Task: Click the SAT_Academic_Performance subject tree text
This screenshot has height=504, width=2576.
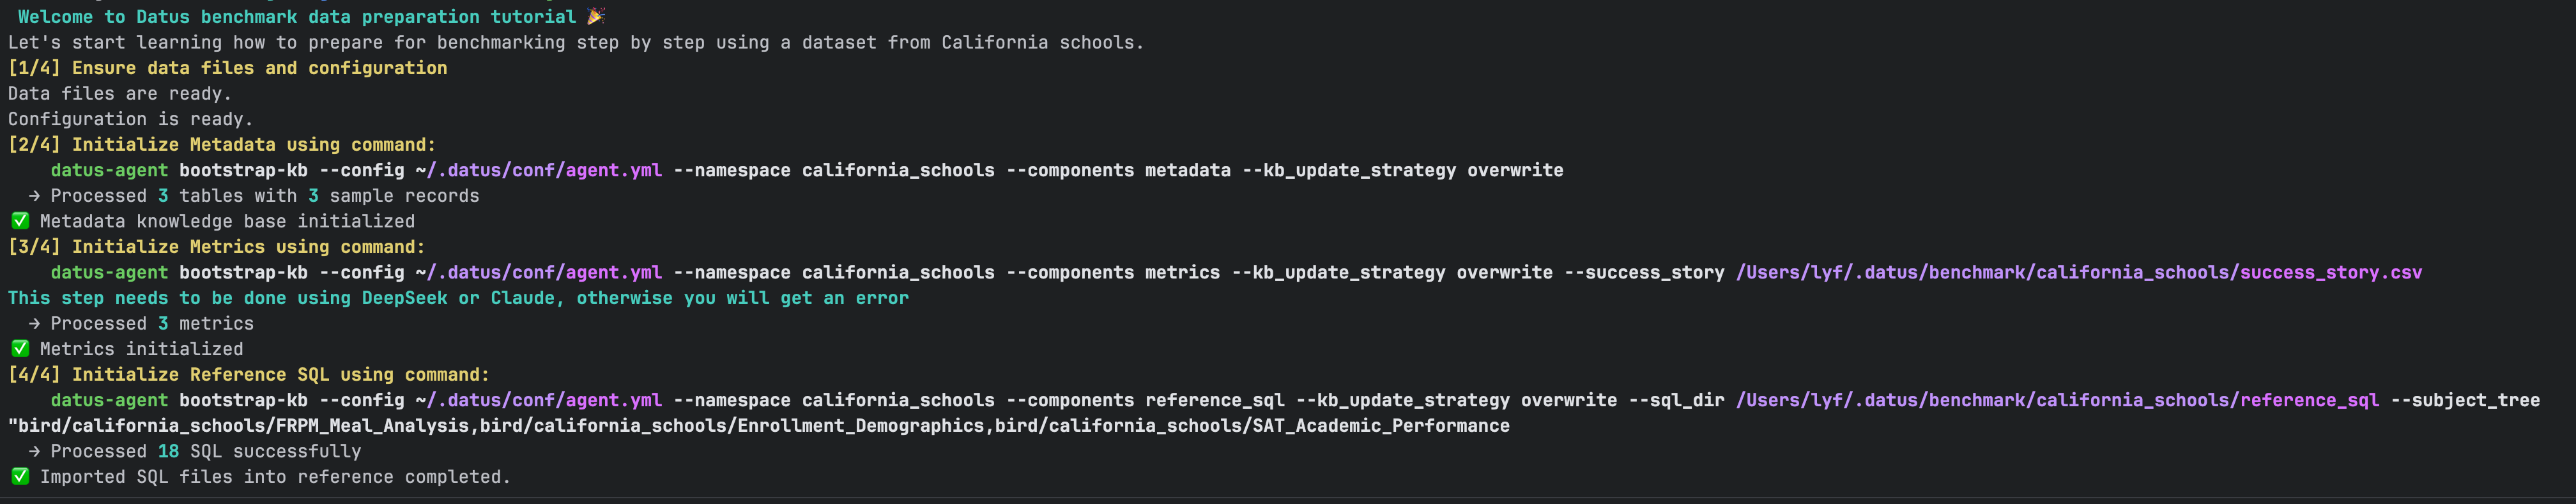Action: click(x=1380, y=426)
